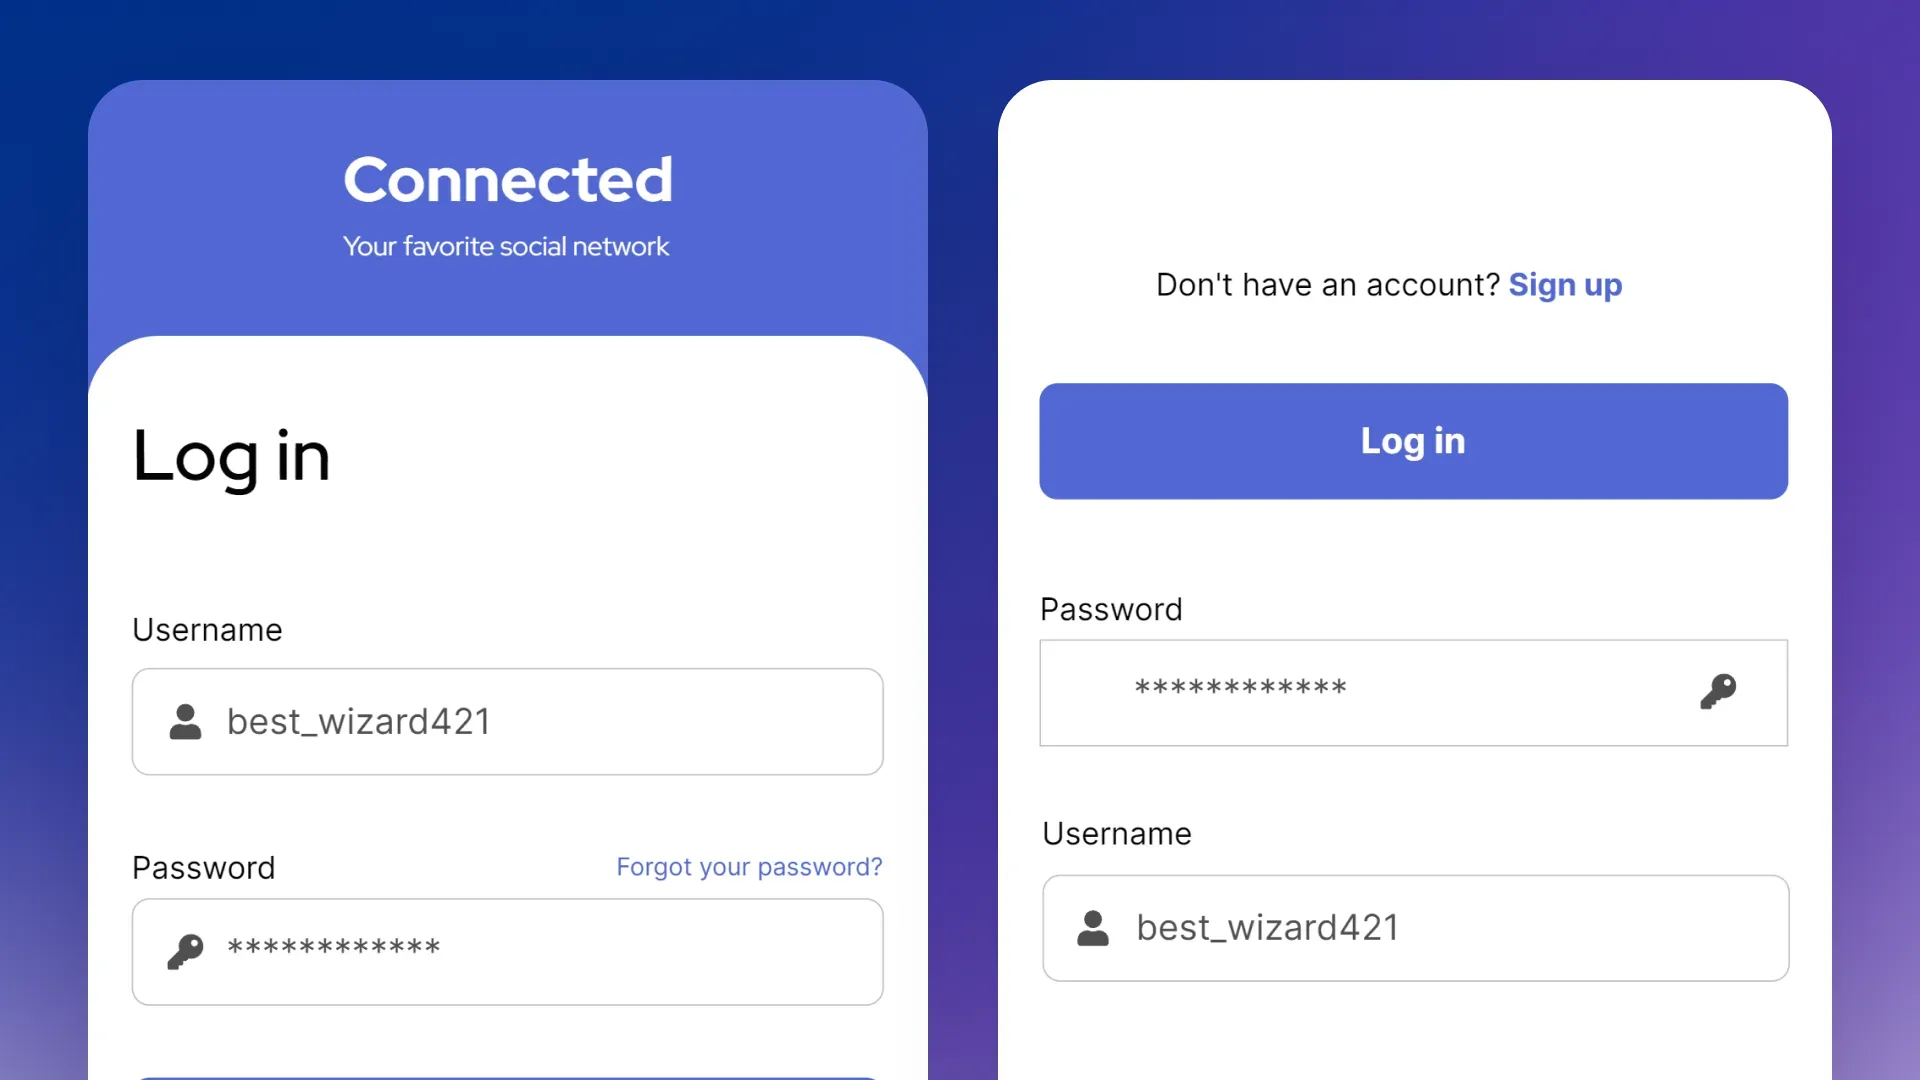The width and height of the screenshot is (1920, 1080).
Task: Click the key icon in left Password field
Action: tap(185, 951)
